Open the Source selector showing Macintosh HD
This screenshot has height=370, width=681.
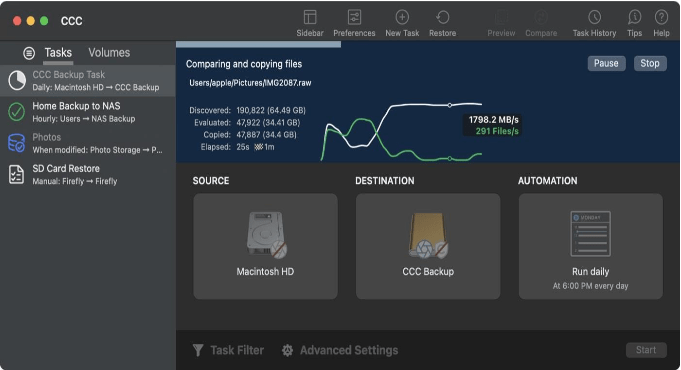(265, 246)
